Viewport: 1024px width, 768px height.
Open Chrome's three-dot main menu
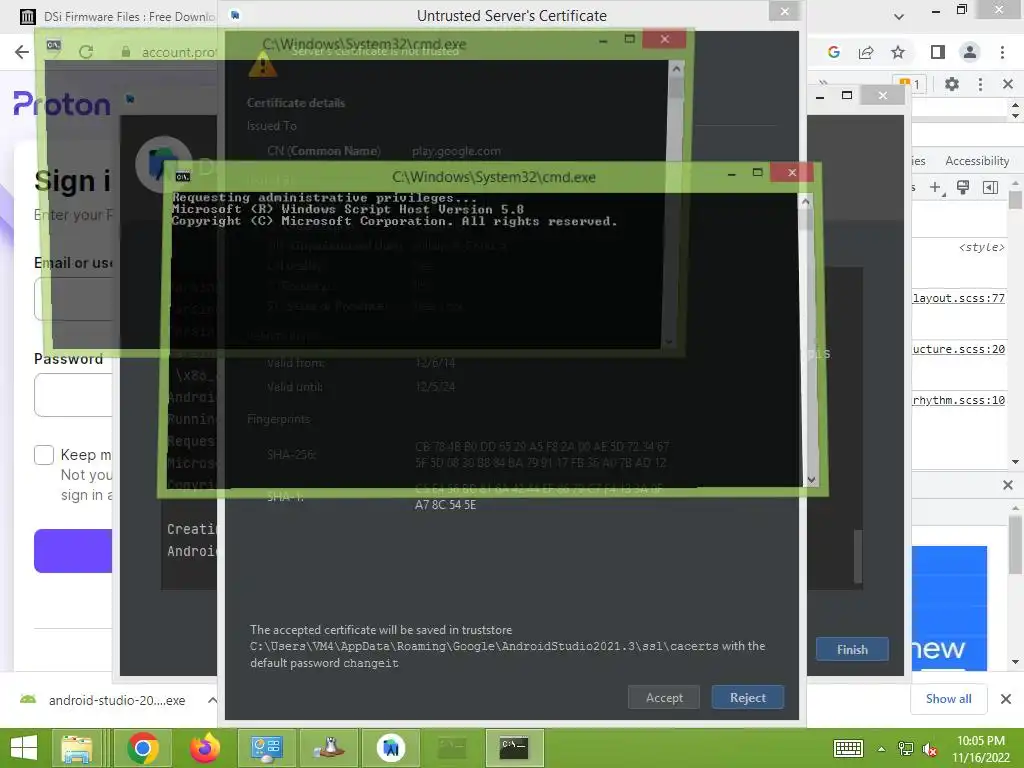[x=1002, y=52]
